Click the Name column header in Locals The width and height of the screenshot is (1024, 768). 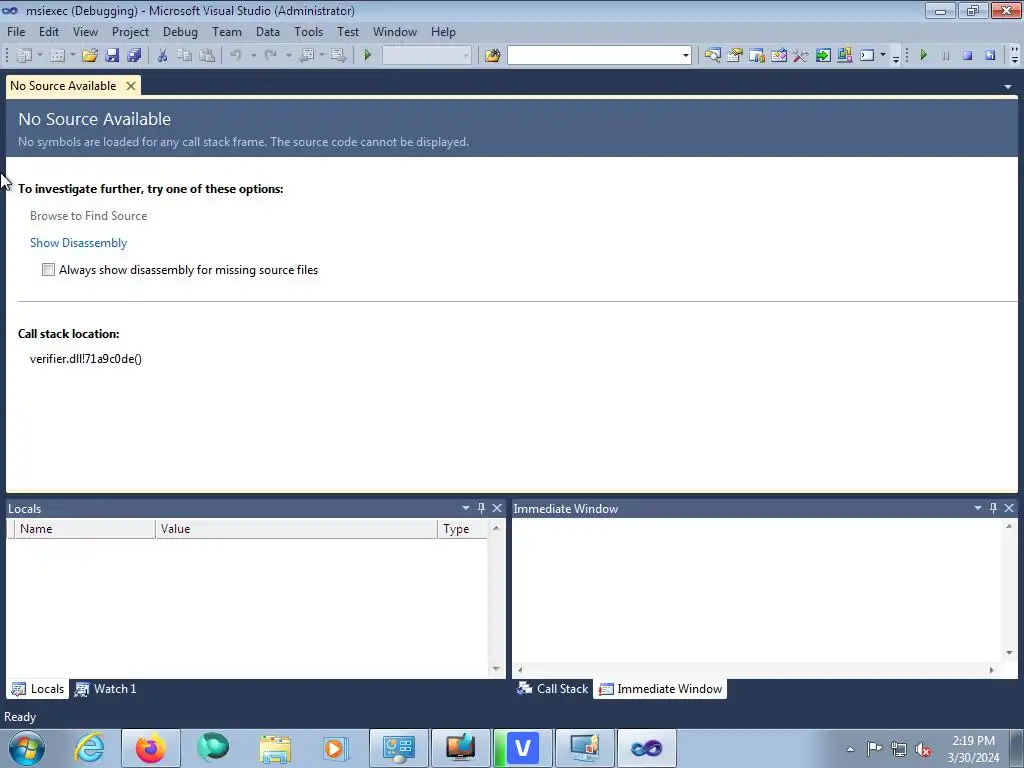tap(85, 529)
